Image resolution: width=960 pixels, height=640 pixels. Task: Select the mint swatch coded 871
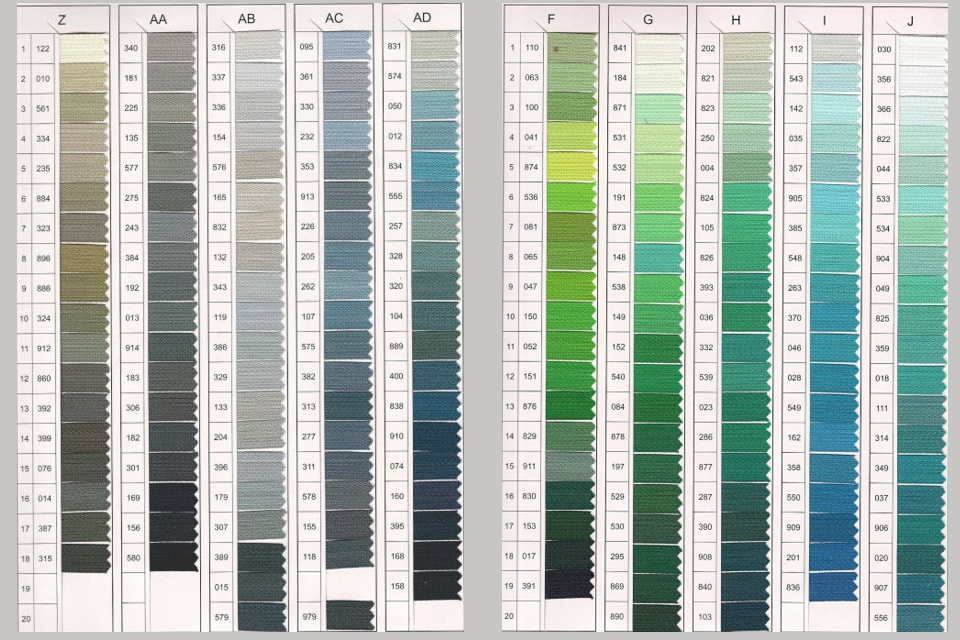pos(659,107)
